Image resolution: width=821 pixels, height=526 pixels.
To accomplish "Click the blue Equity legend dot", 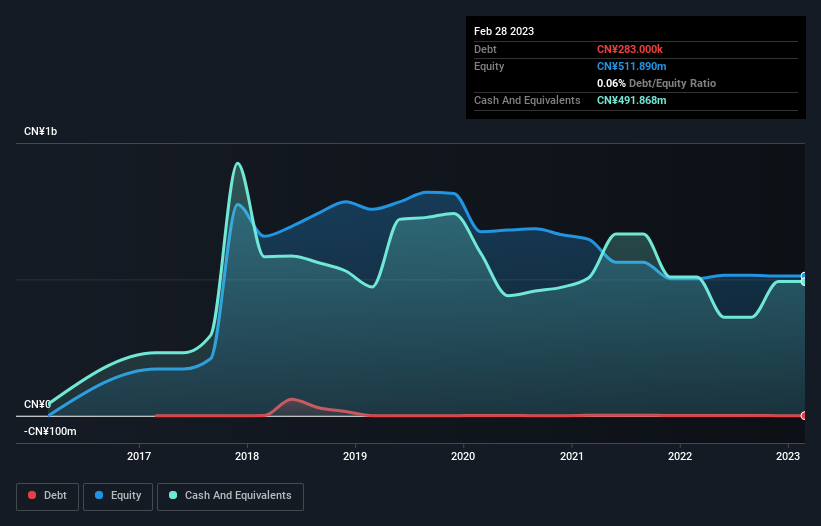I will (99, 495).
